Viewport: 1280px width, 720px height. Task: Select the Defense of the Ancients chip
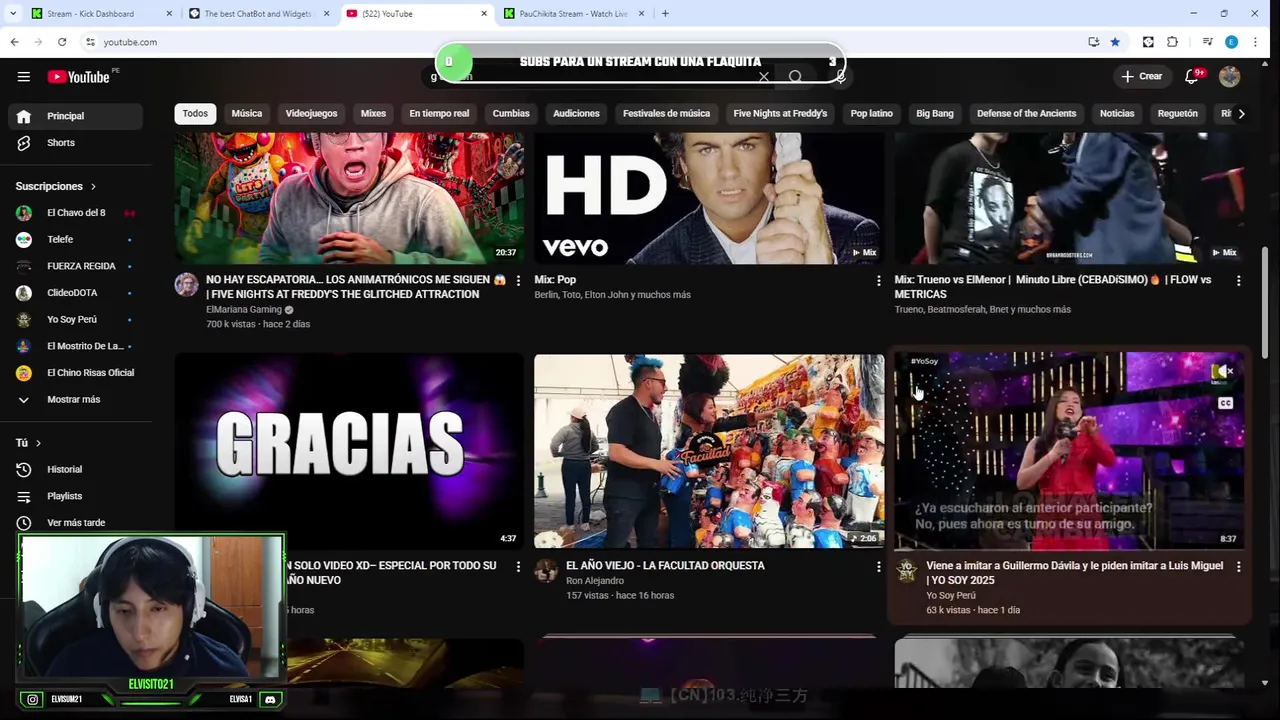click(1026, 114)
